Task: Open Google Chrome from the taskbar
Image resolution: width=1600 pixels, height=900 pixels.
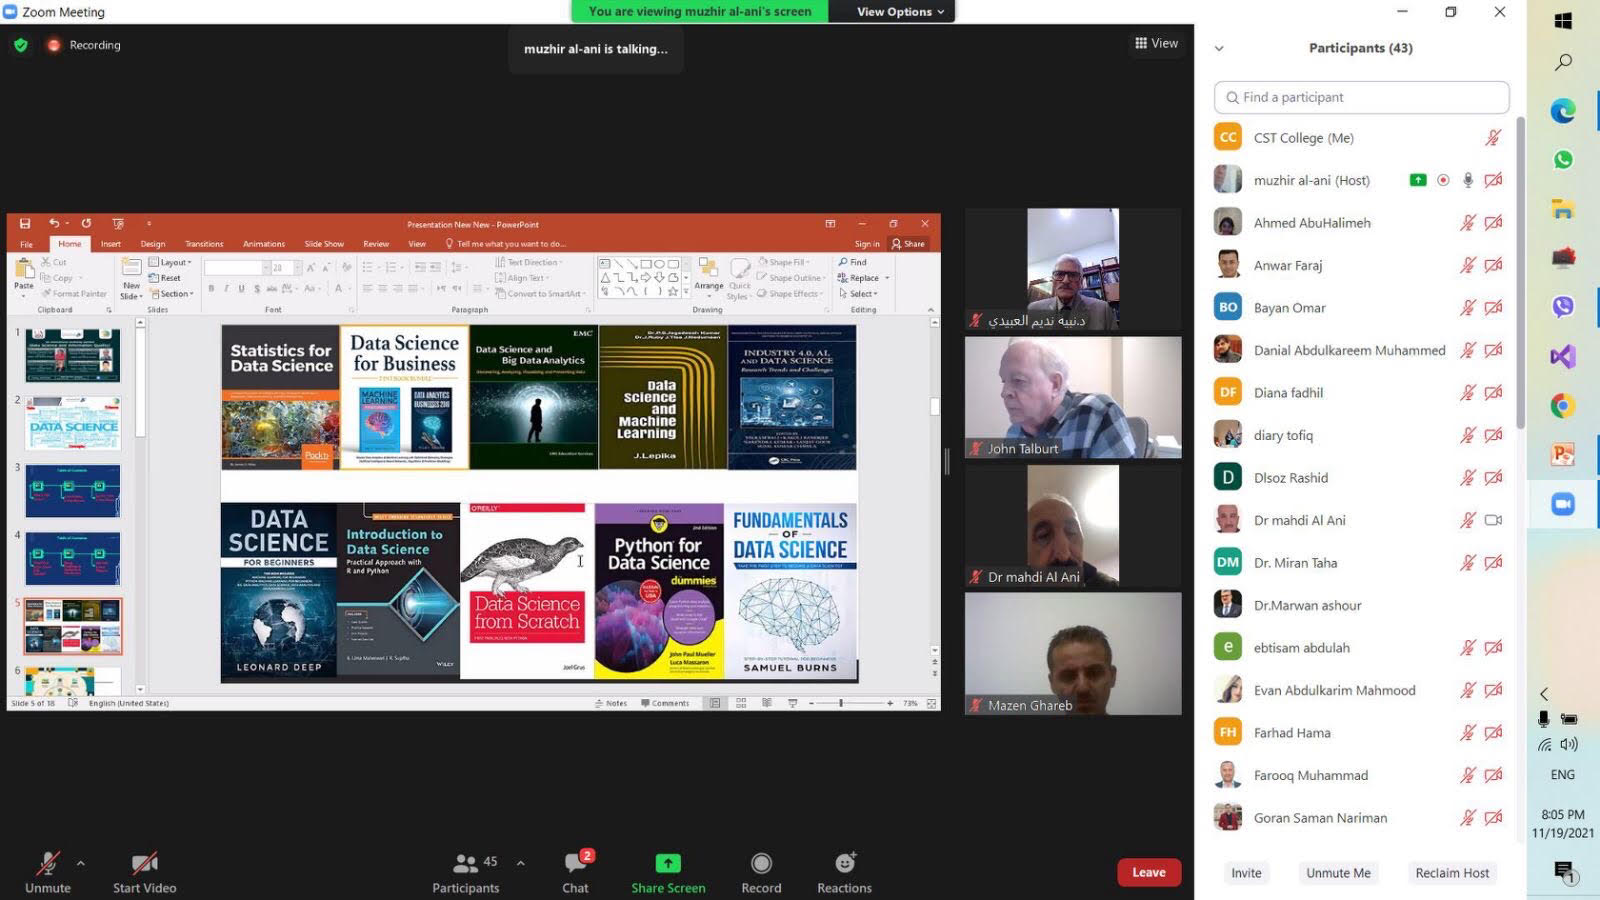Action: click(x=1563, y=405)
